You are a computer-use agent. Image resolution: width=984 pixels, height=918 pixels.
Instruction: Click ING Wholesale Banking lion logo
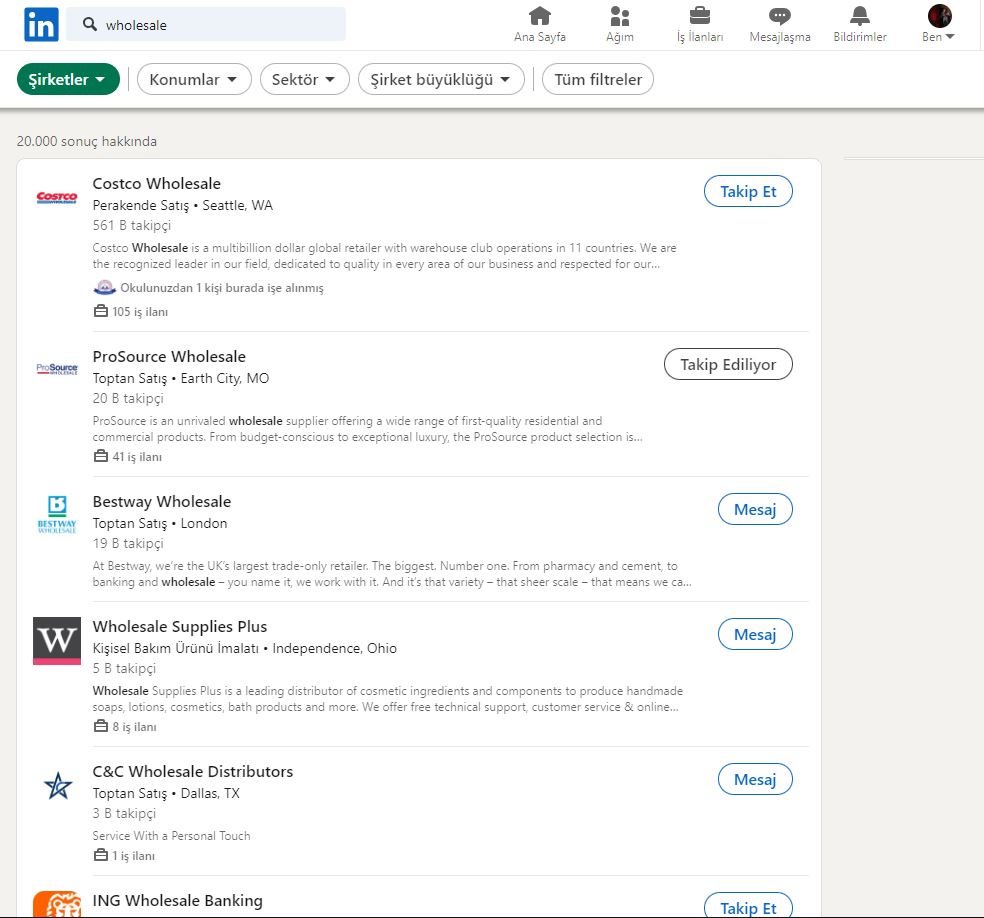57,904
